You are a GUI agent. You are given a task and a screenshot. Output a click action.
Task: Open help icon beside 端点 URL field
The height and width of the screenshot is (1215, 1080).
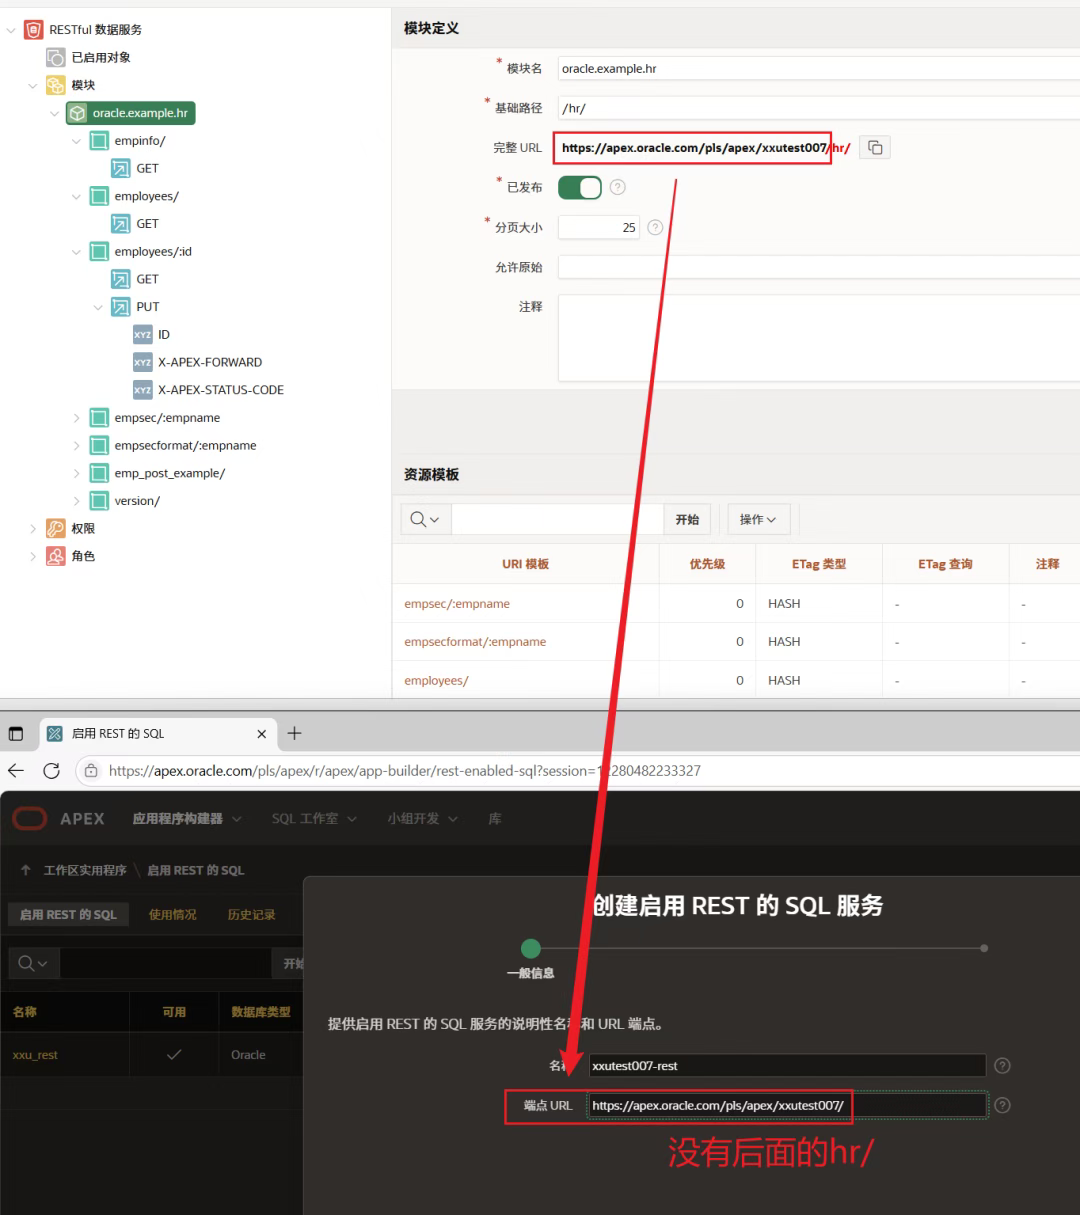click(1003, 1105)
